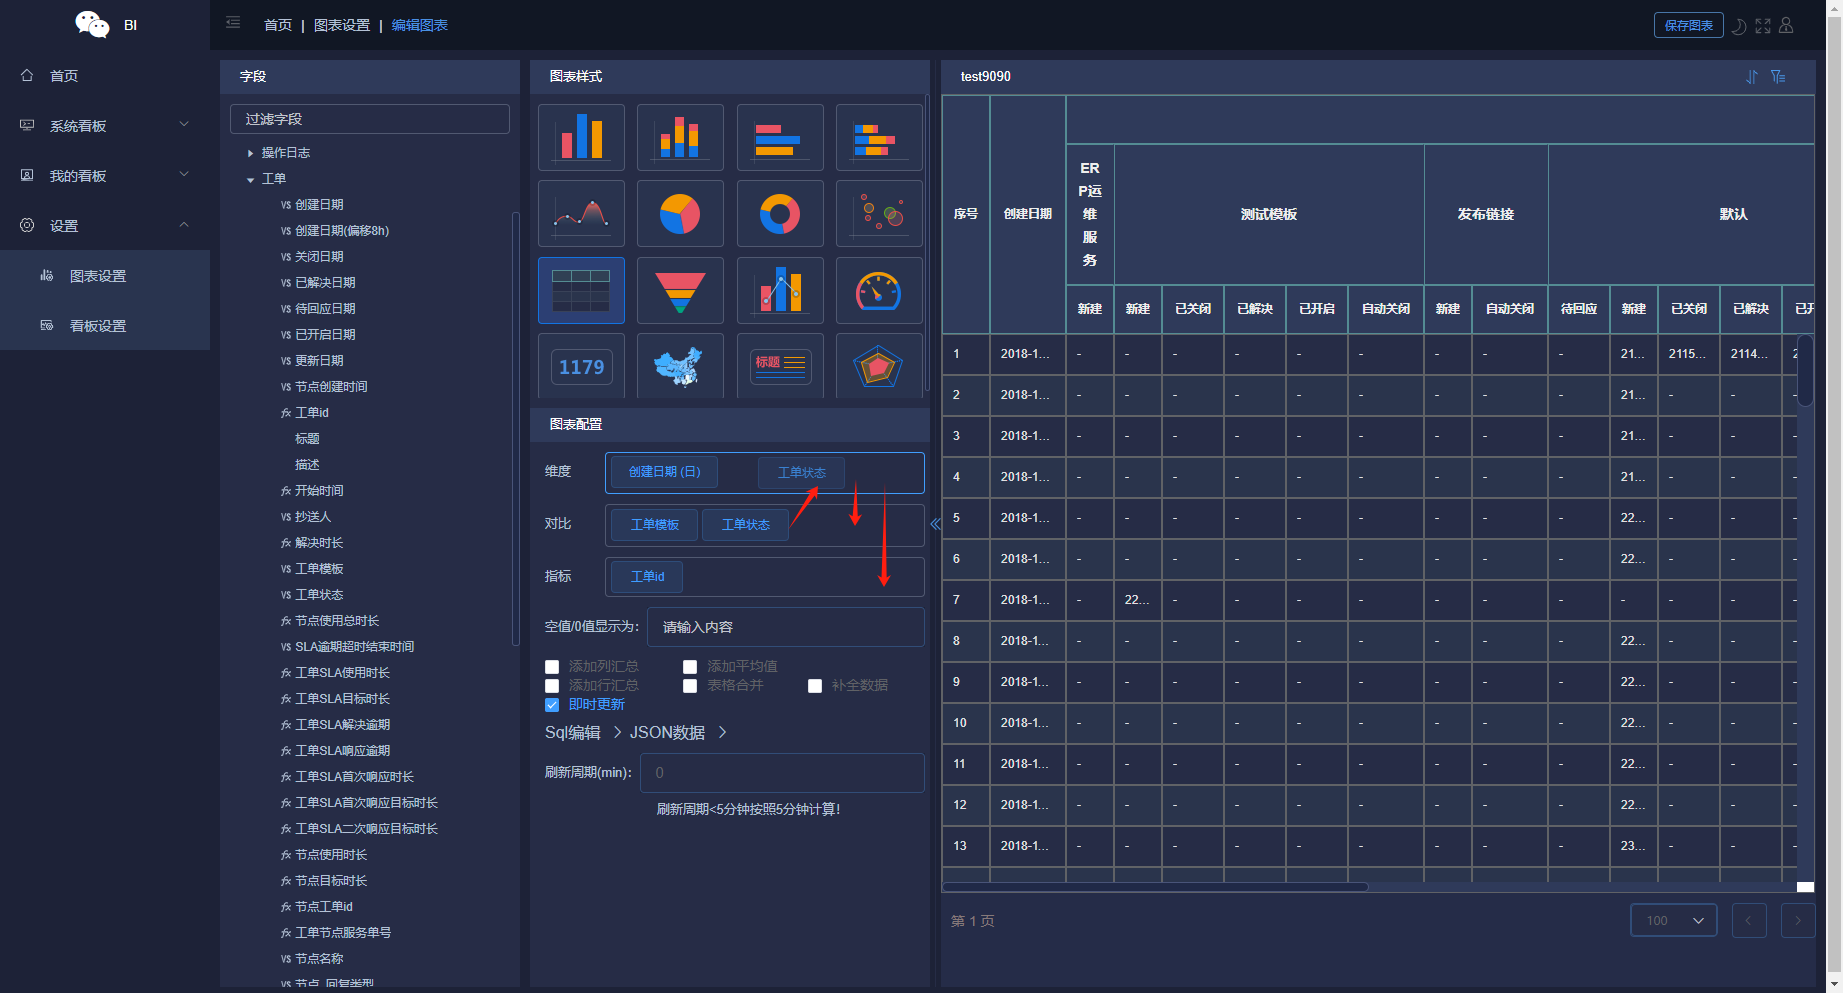Select the scatter bubble chart style
Image resolution: width=1843 pixels, height=993 pixels.
[x=879, y=214]
